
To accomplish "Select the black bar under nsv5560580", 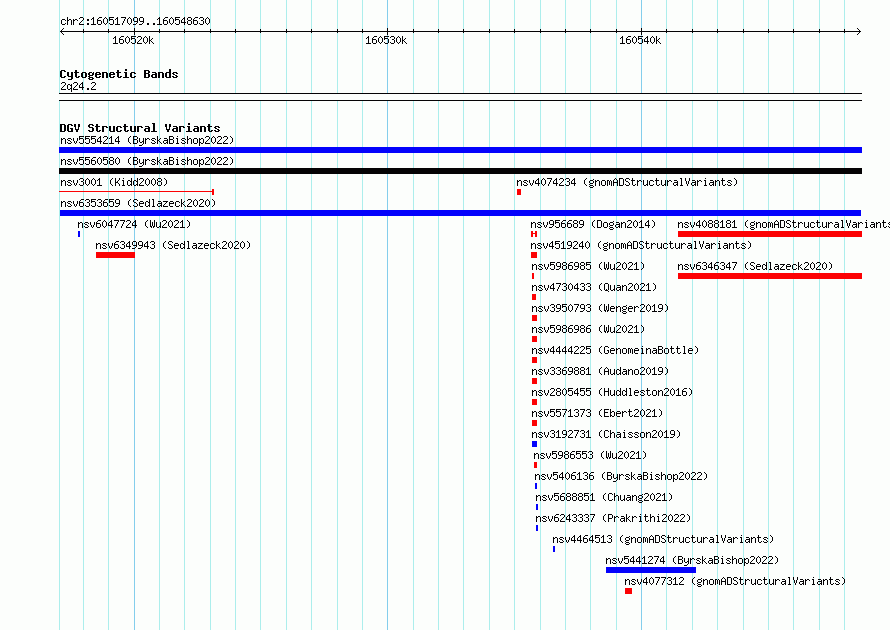I will click(x=460, y=171).
